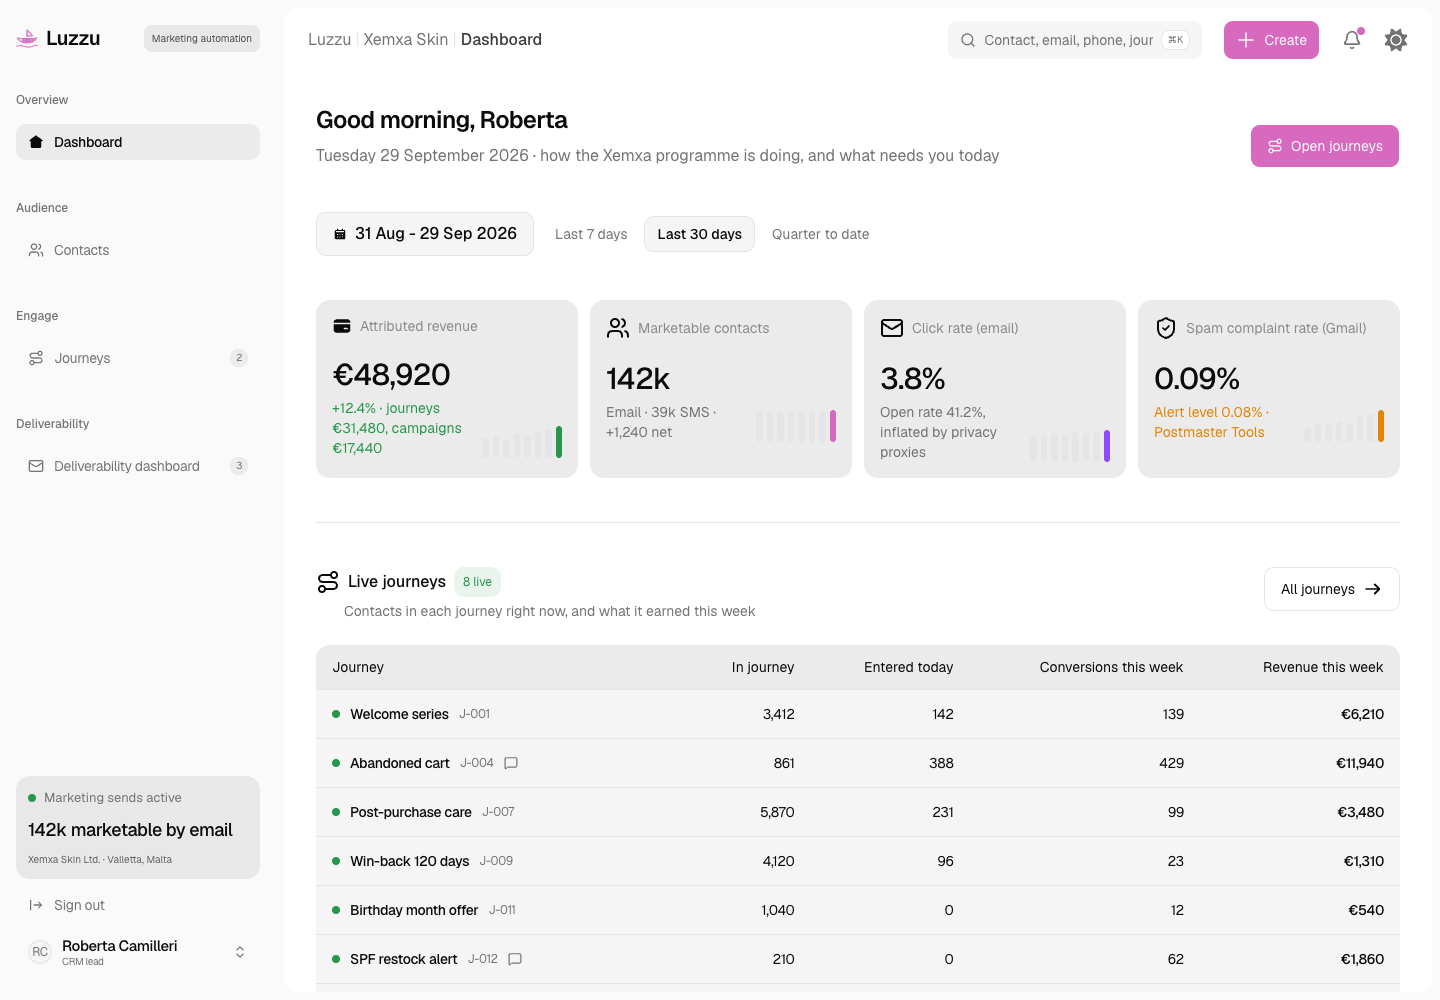The width and height of the screenshot is (1440, 1000).
Task: Click the Spam complaint shield icon
Action: (x=1166, y=328)
